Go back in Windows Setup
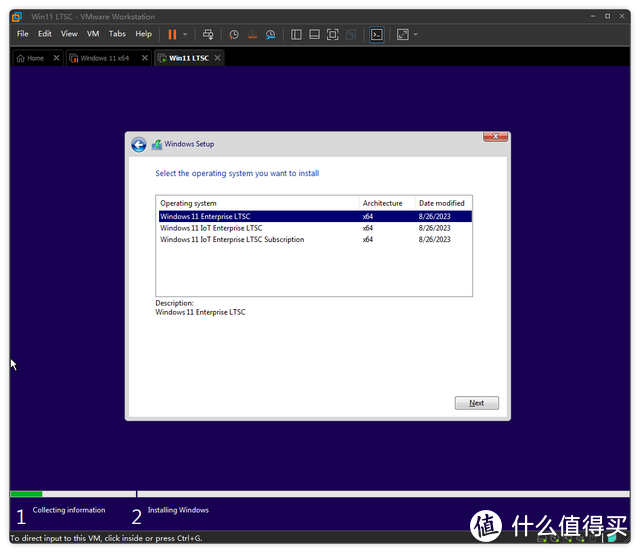This screenshot has width=640, height=553. click(x=139, y=144)
